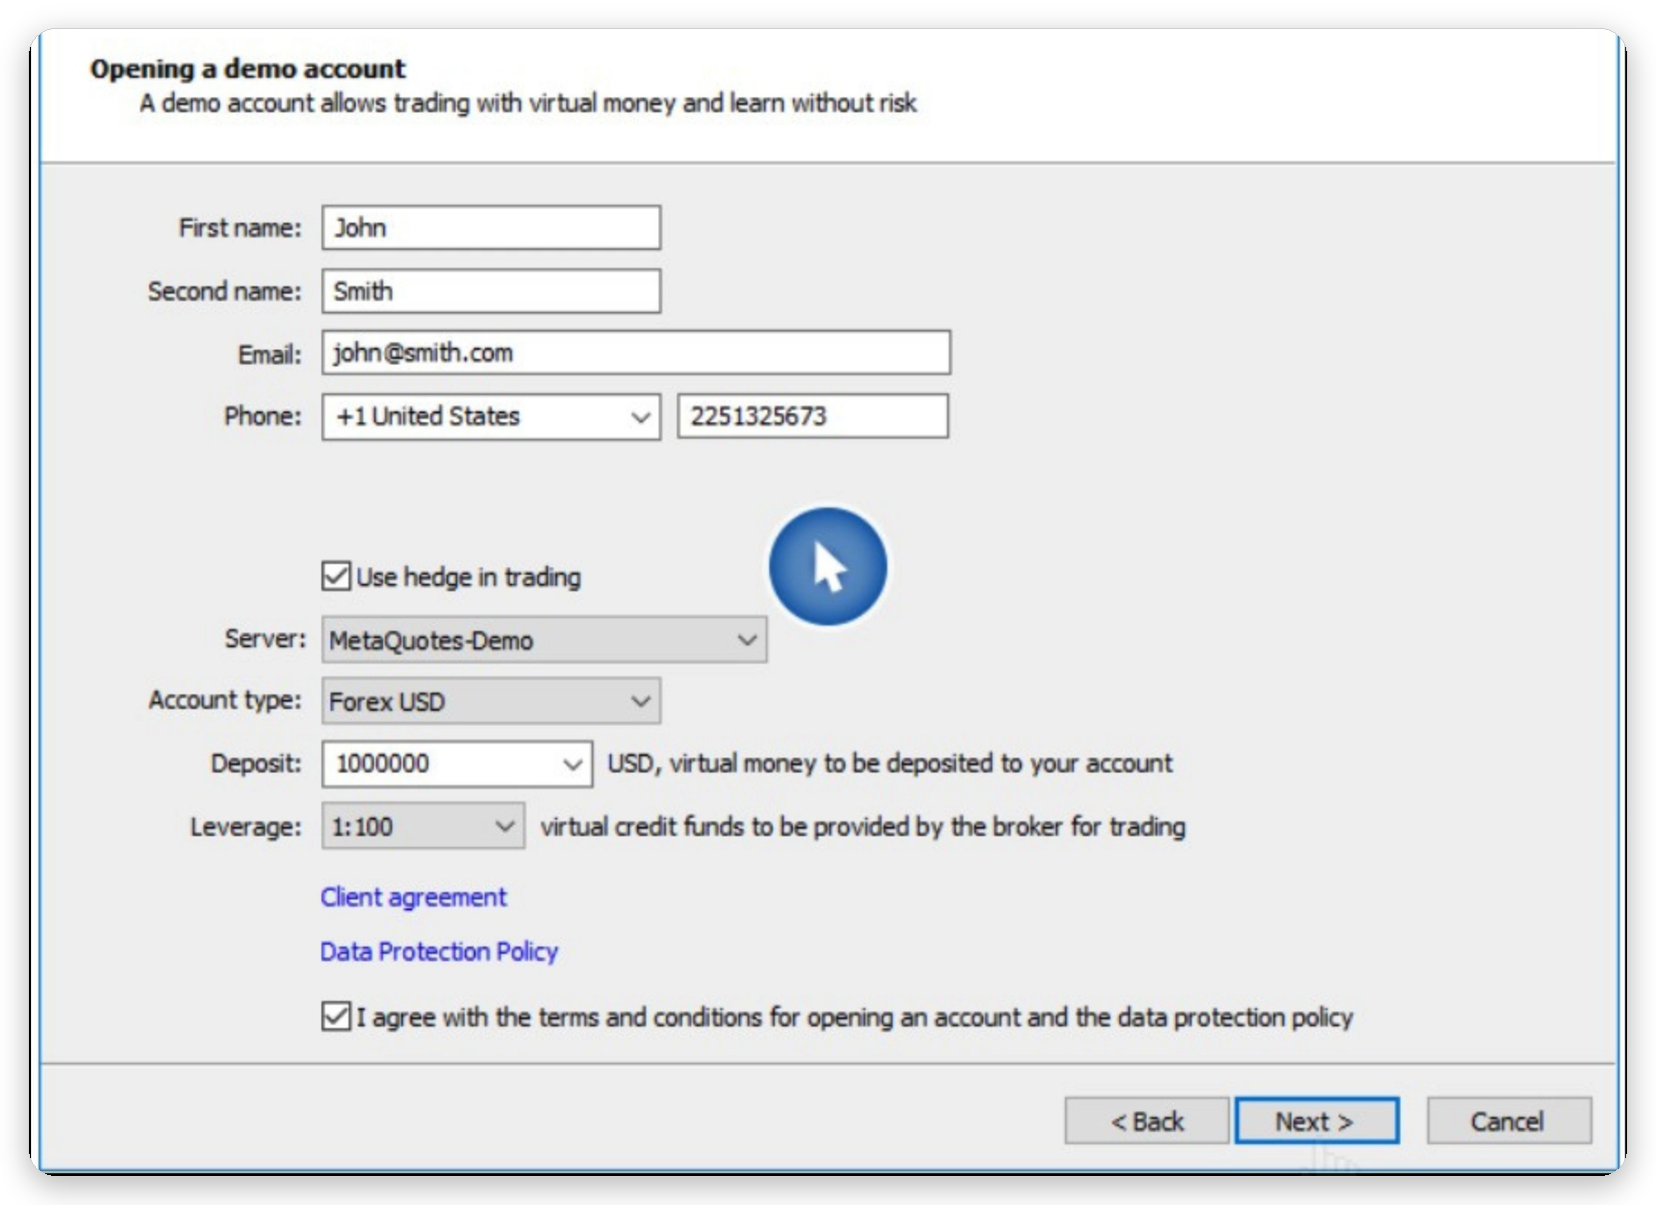Click the 'USD, virtual money to be deposited' text
The image size is (1656, 1205).
[x=890, y=763]
